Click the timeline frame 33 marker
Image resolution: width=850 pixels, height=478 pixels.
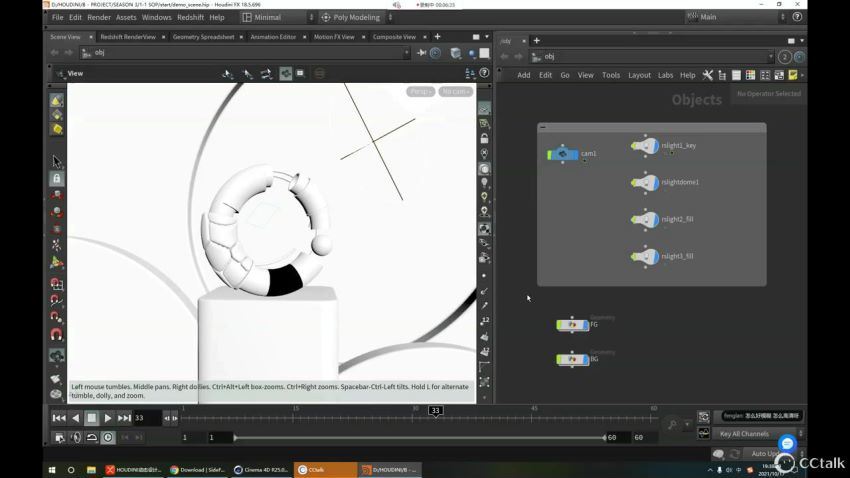click(x=435, y=411)
